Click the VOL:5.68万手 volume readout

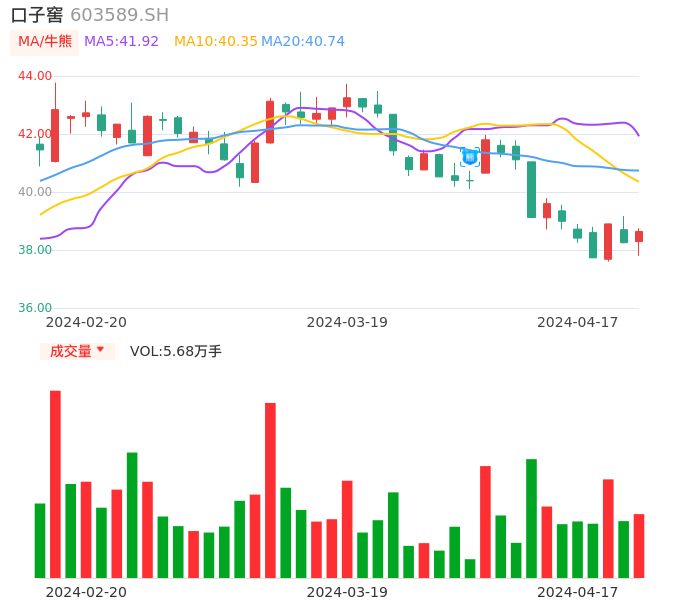[x=176, y=351]
